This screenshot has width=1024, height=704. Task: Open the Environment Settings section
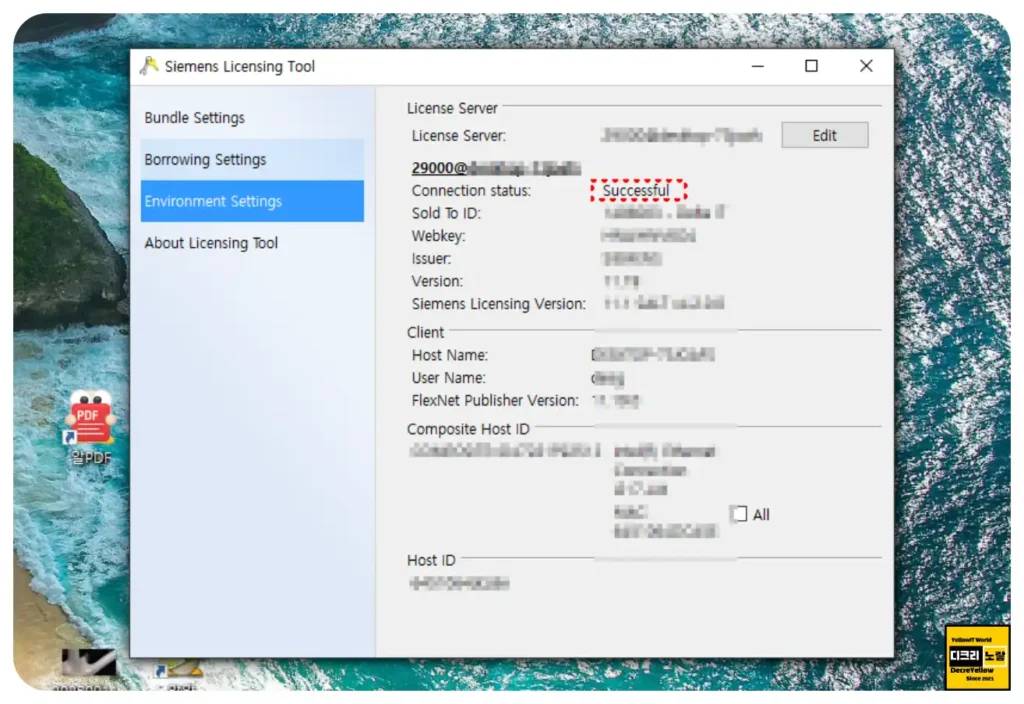point(251,201)
